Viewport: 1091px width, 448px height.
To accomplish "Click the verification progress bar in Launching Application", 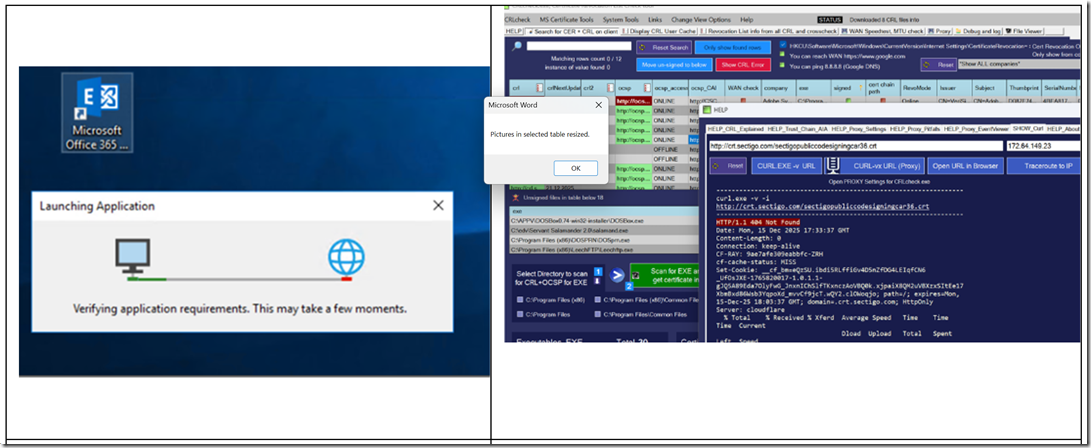I will (239, 278).
